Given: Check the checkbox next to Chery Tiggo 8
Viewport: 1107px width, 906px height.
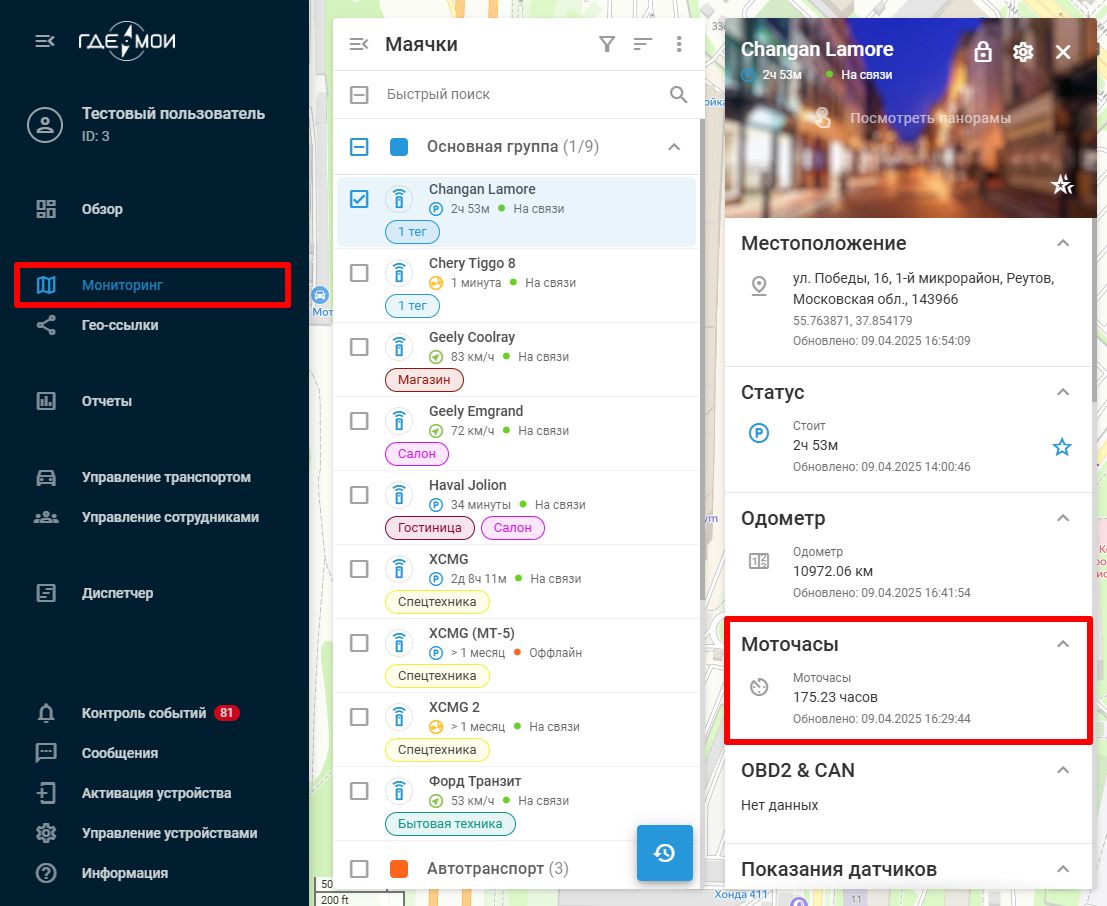Looking at the screenshot, I should [x=357, y=272].
